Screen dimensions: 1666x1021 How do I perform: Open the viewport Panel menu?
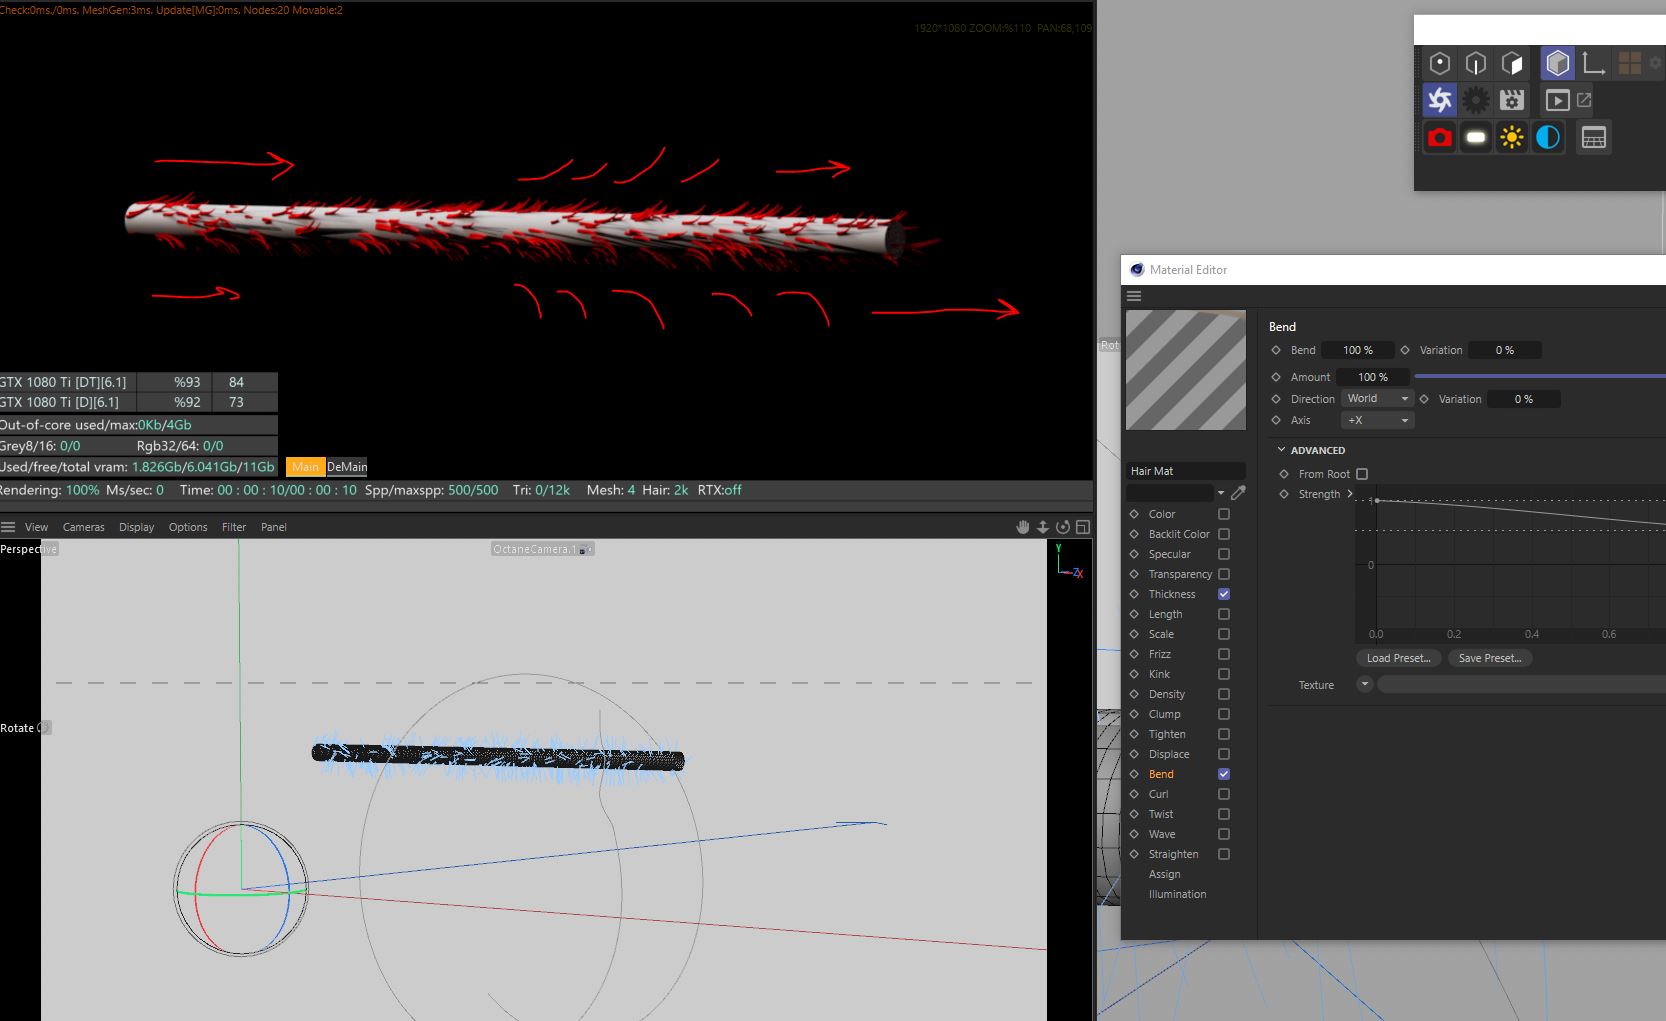[x=274, y=527]
